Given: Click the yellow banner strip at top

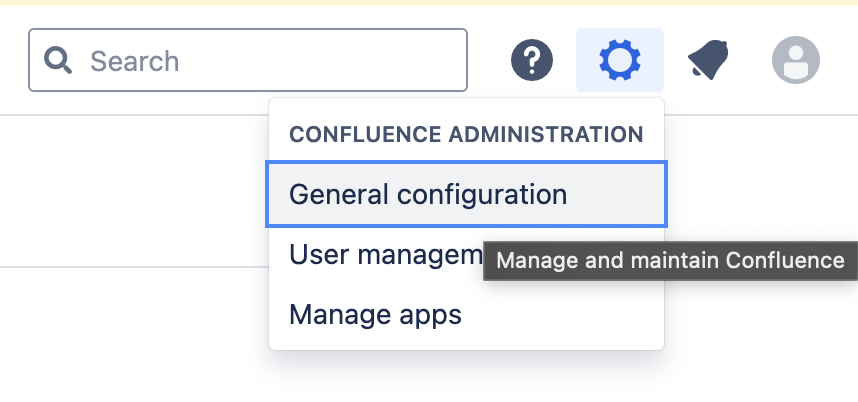Looking at the screenshot, I should point(429,3).
